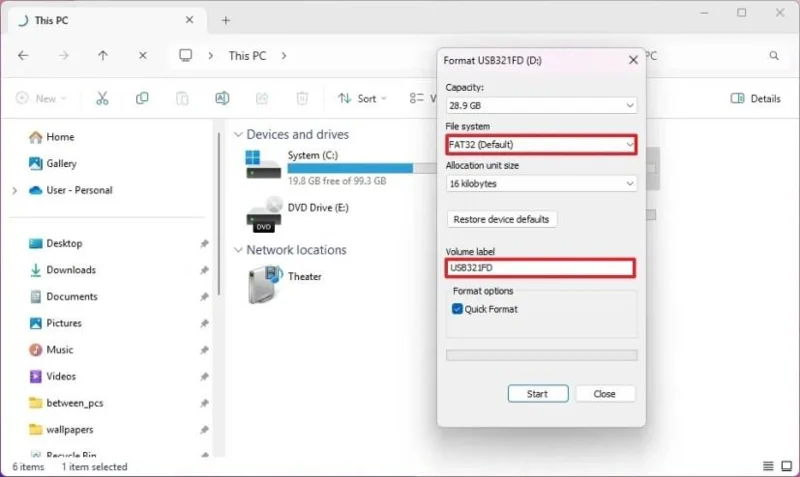Select the Cut scissors icon
Screen dimensions: 800x477
coord(102,98)
